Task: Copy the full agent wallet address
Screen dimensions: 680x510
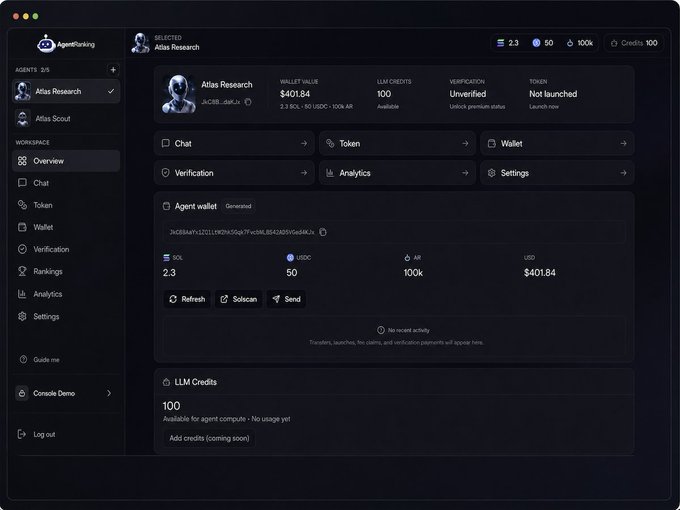Action: click(x=323, y=232)
